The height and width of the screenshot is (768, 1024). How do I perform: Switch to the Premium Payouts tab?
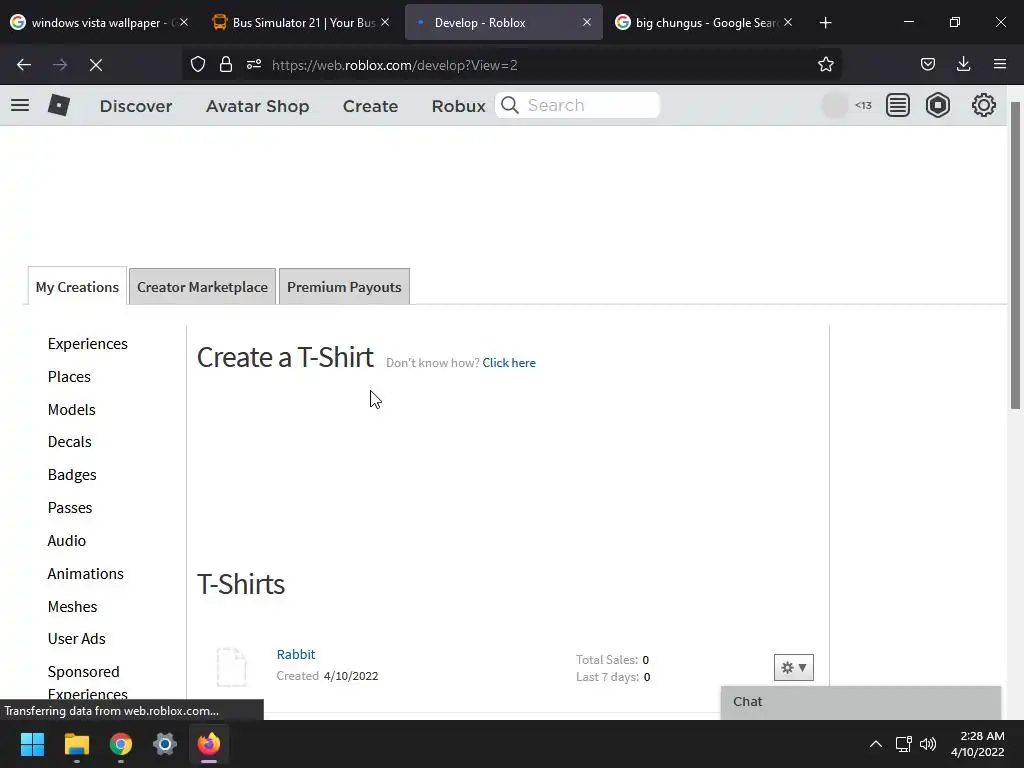(344, 287)
